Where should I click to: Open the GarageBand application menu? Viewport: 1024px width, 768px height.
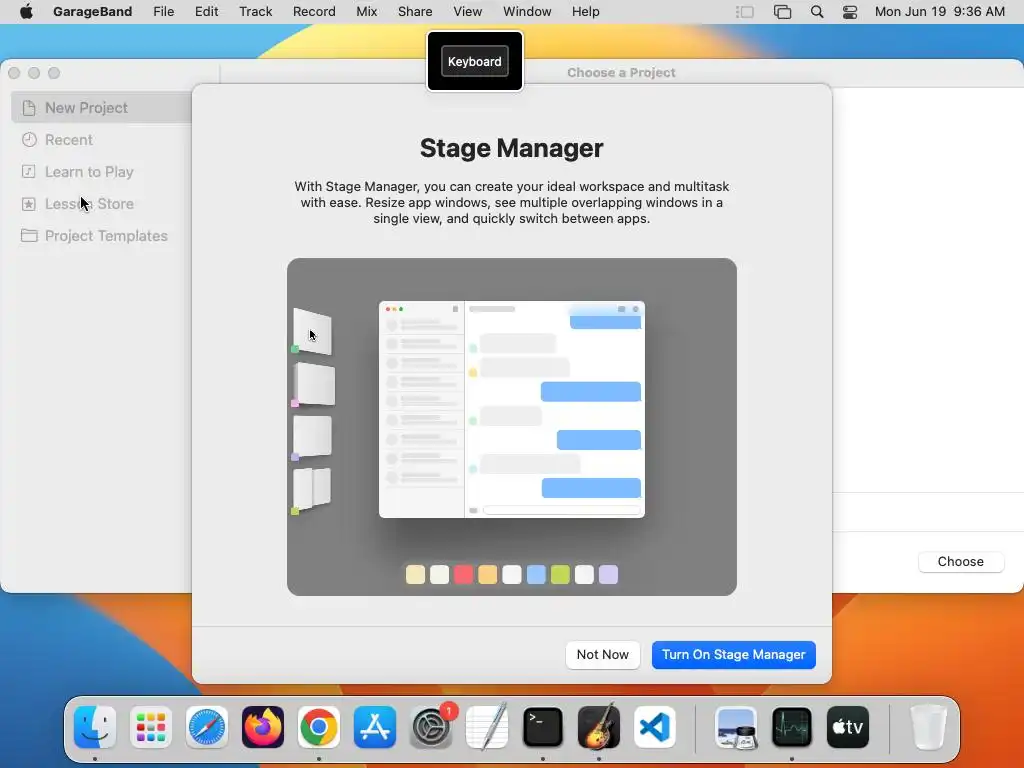pyautogui.click(x=92, y=12)
